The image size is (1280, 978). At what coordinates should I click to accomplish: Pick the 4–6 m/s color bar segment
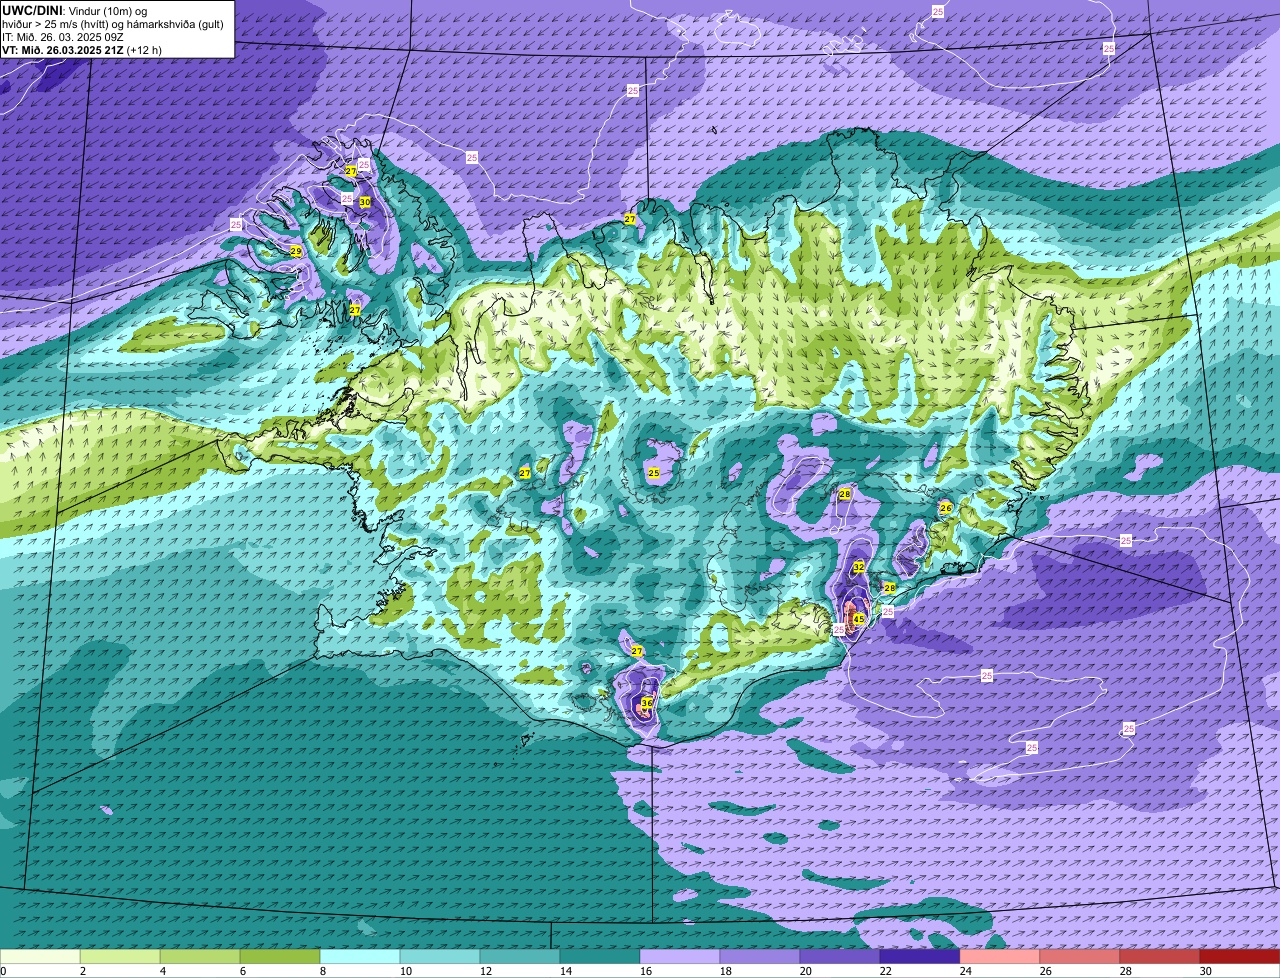point(200,957)
